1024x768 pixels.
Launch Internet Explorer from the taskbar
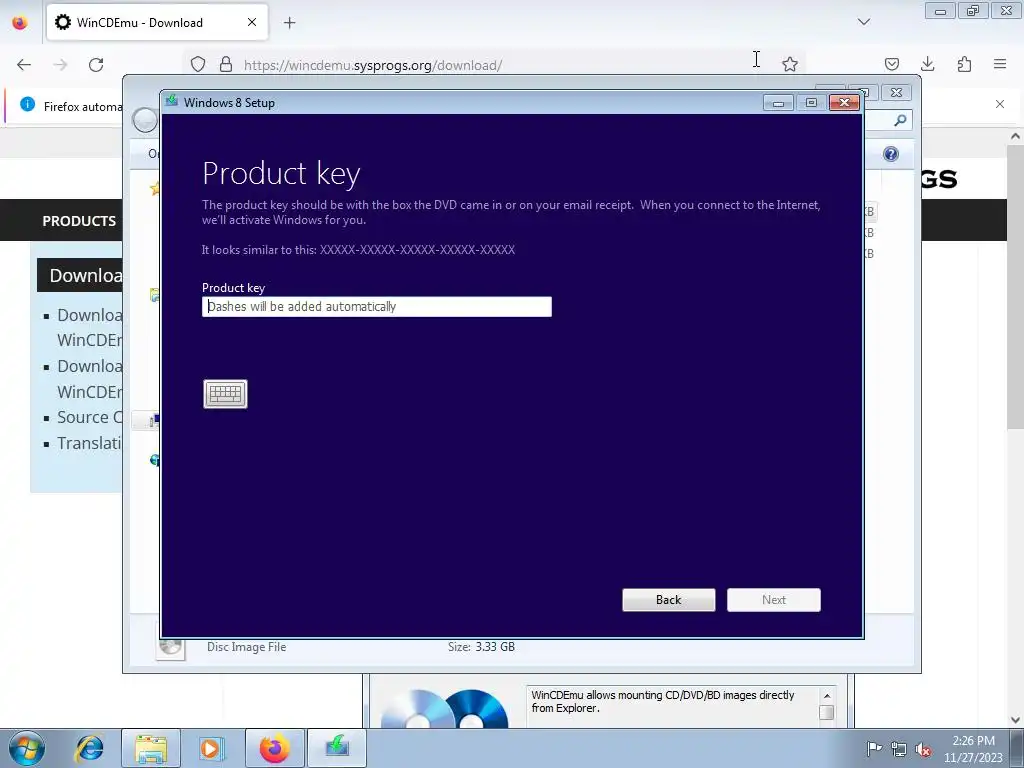pyautogui.click(x=89, y=748)
